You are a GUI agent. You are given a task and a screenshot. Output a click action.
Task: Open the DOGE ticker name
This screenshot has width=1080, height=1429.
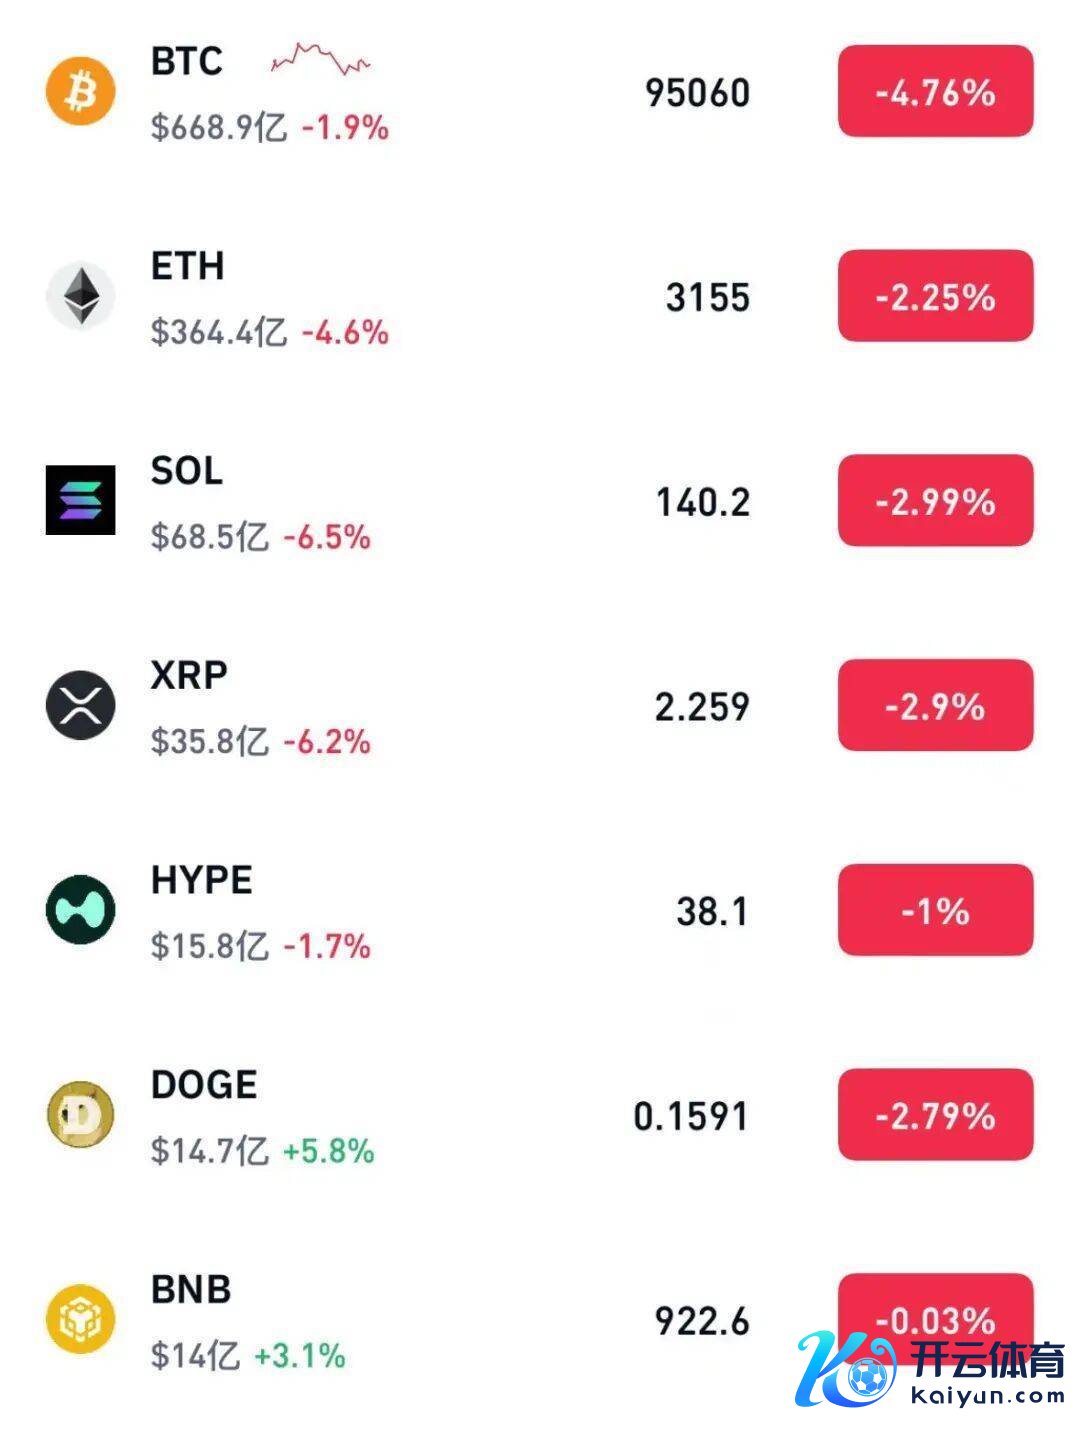tap(204, 1085)
